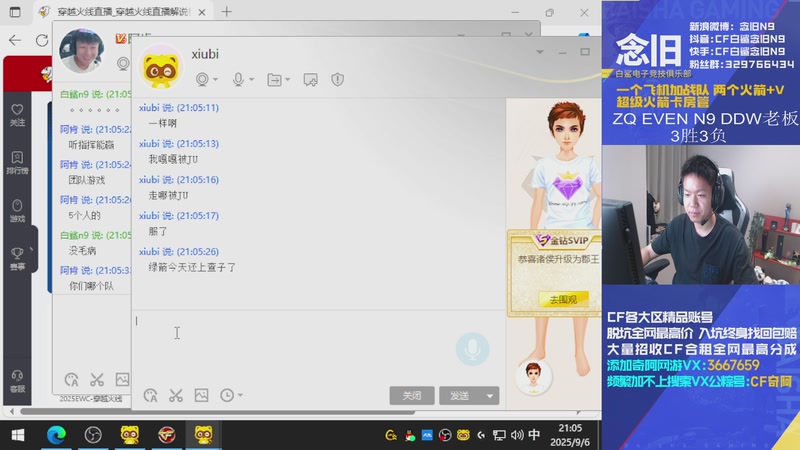
Task: Insert a picture using the image icon in xiubi chat
Action: (x=202, y=395)
